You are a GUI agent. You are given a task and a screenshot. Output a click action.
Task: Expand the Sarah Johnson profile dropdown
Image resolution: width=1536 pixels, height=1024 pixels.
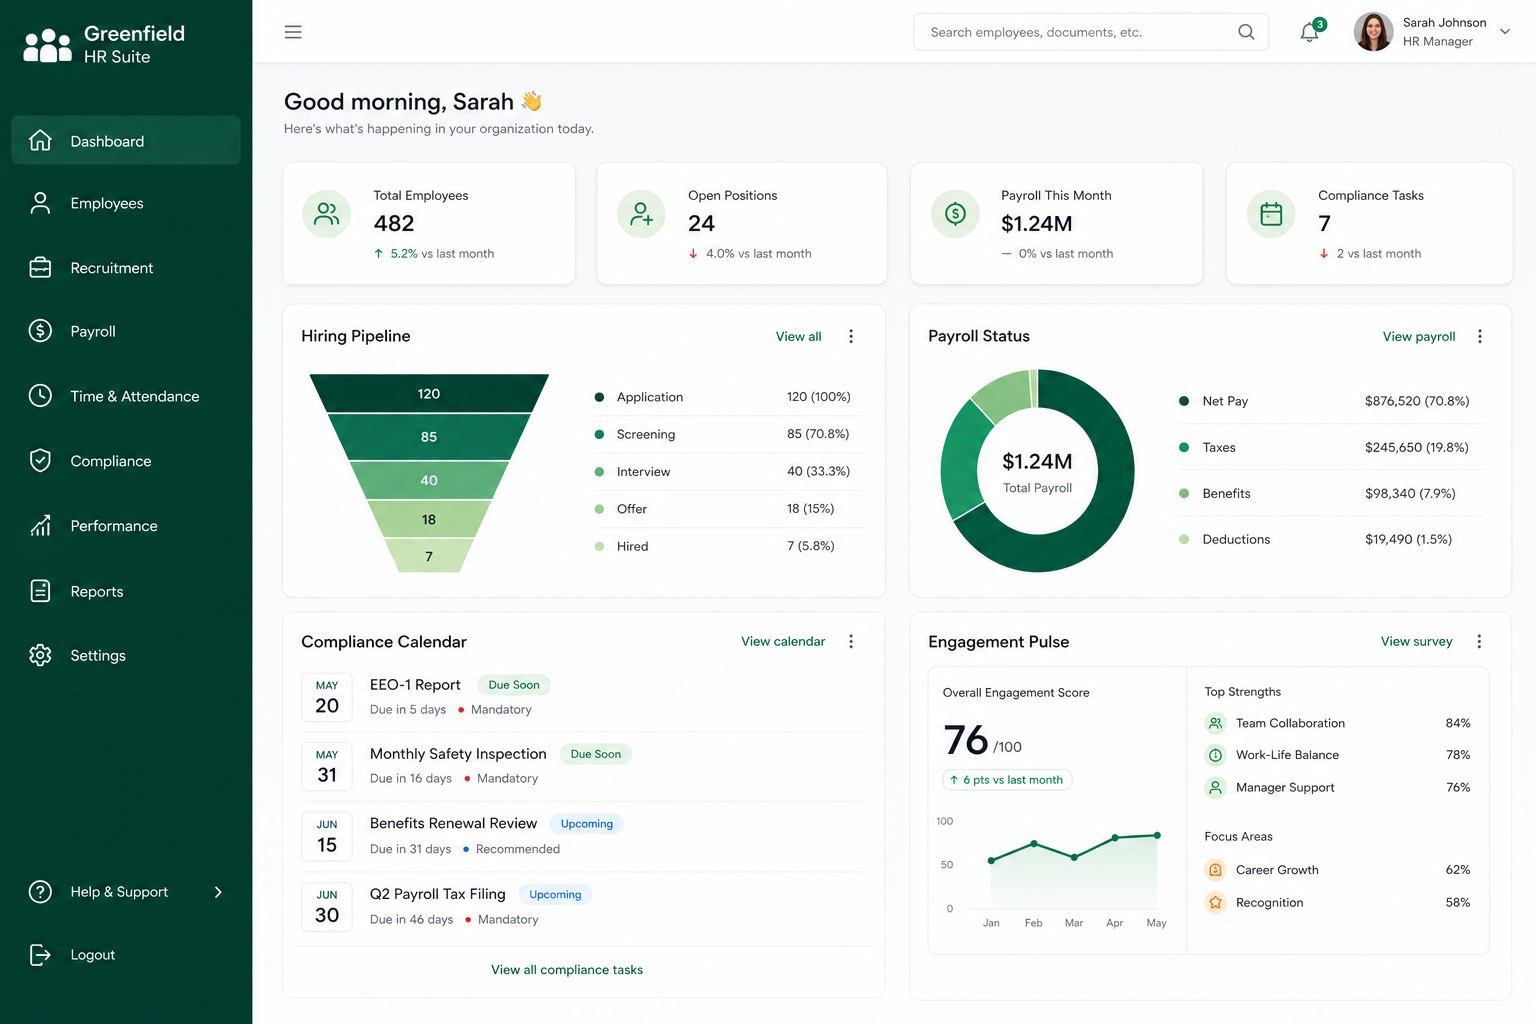click(x=1504, y=32)
